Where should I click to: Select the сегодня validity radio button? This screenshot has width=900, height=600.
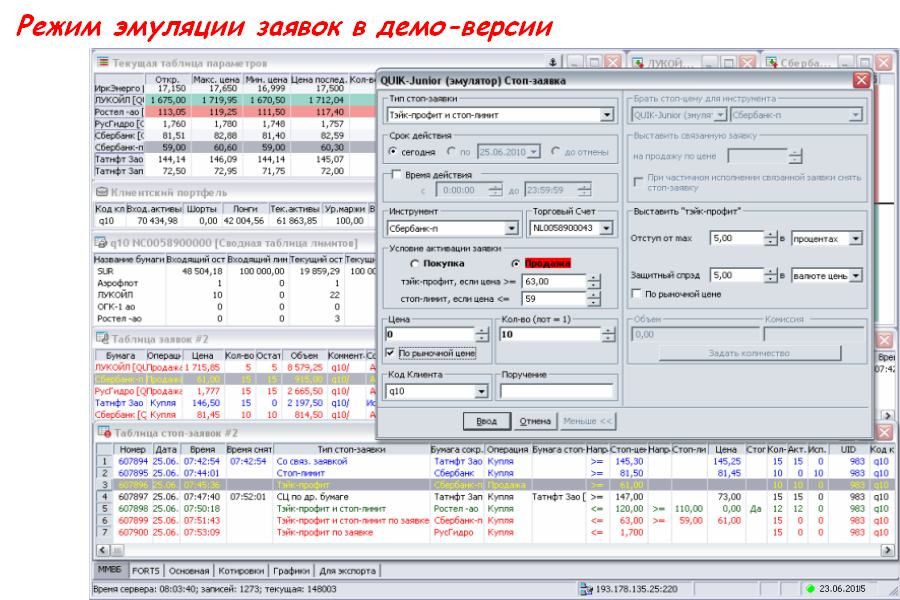(x=393, y=152)
